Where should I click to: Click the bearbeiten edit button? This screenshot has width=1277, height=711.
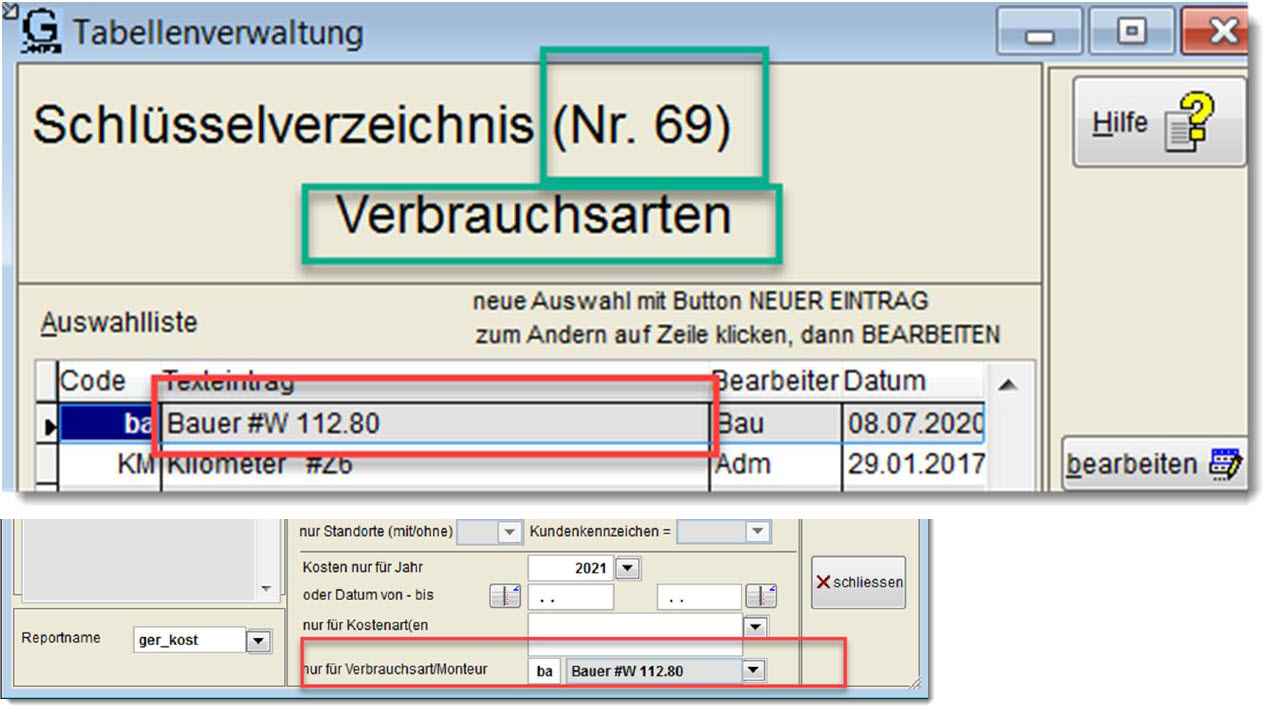point(1153,465)
